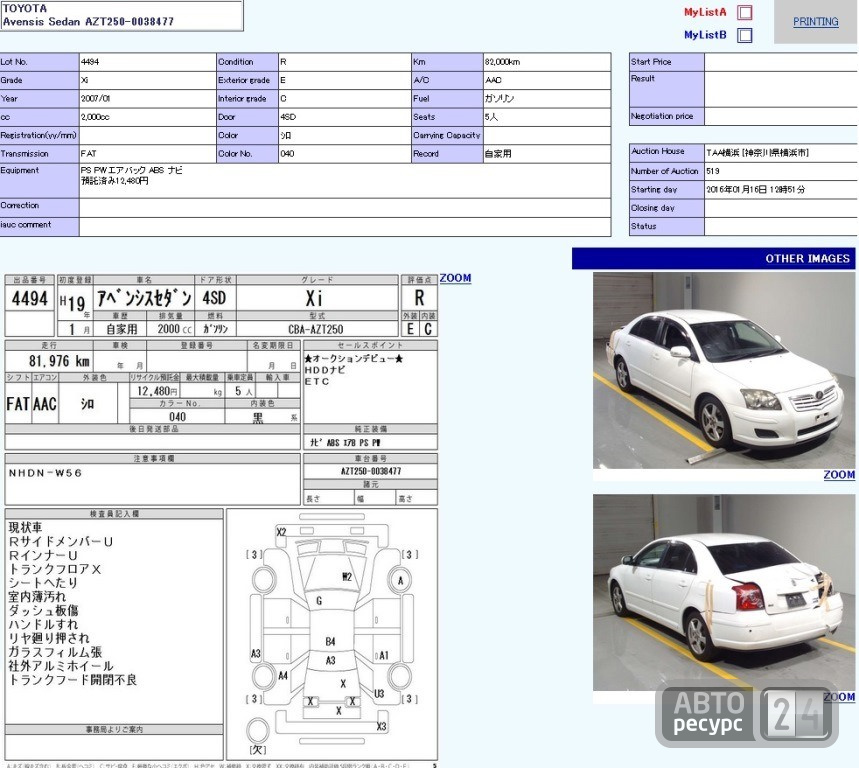
Task: Click the X2 mark on car diagram
Action: [282, 532]
